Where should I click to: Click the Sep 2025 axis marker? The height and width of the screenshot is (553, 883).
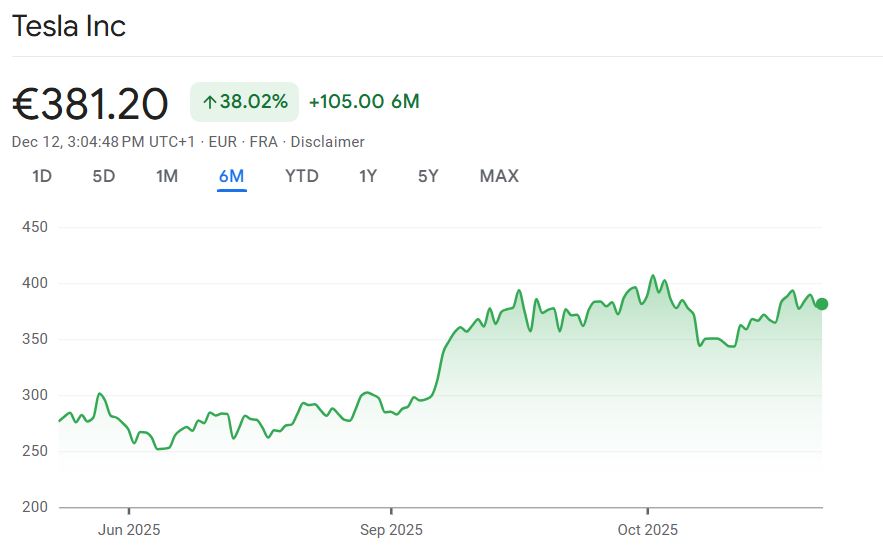(x=391, y=529)
